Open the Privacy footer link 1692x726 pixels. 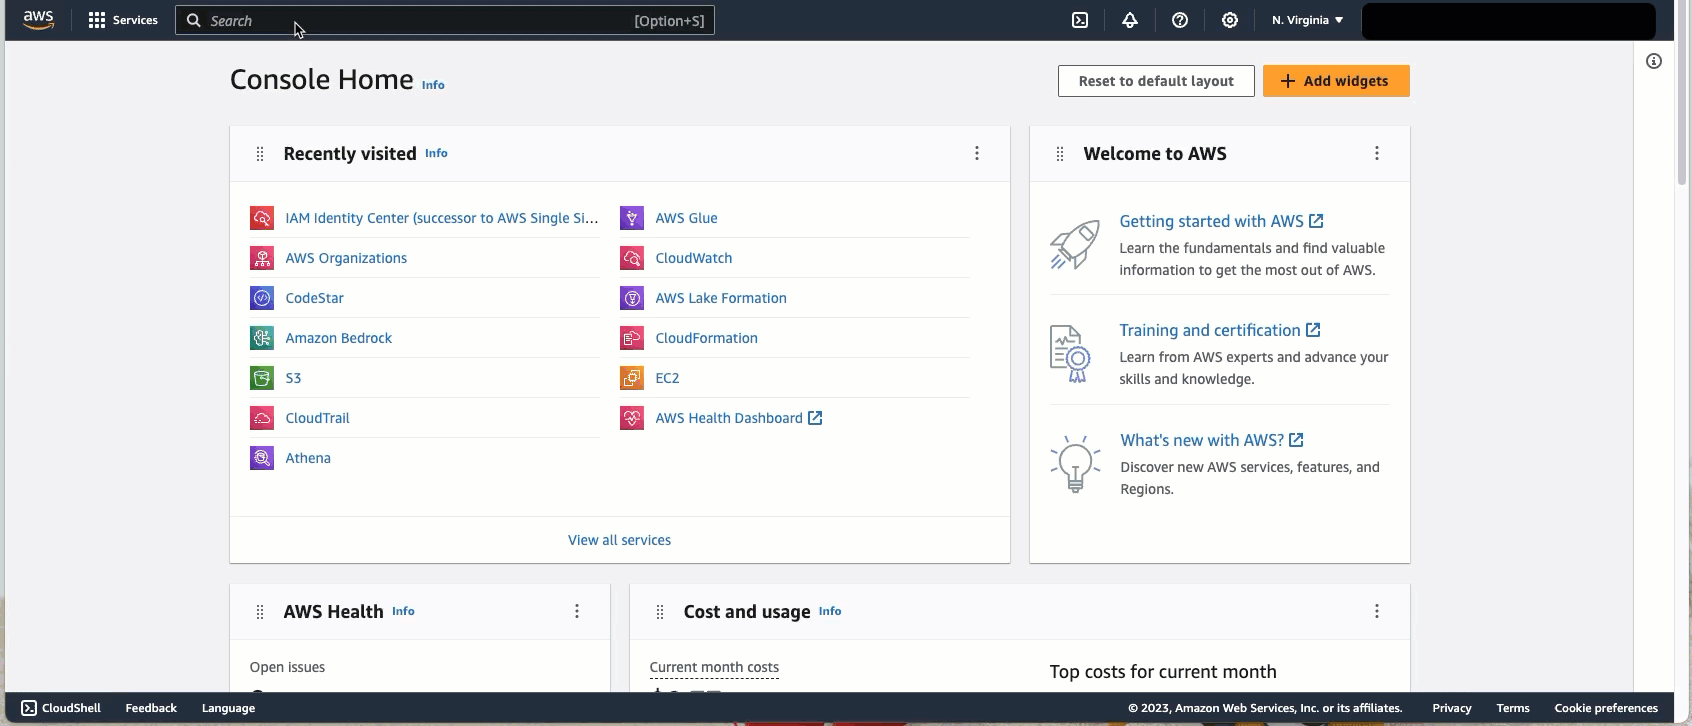1451,708
